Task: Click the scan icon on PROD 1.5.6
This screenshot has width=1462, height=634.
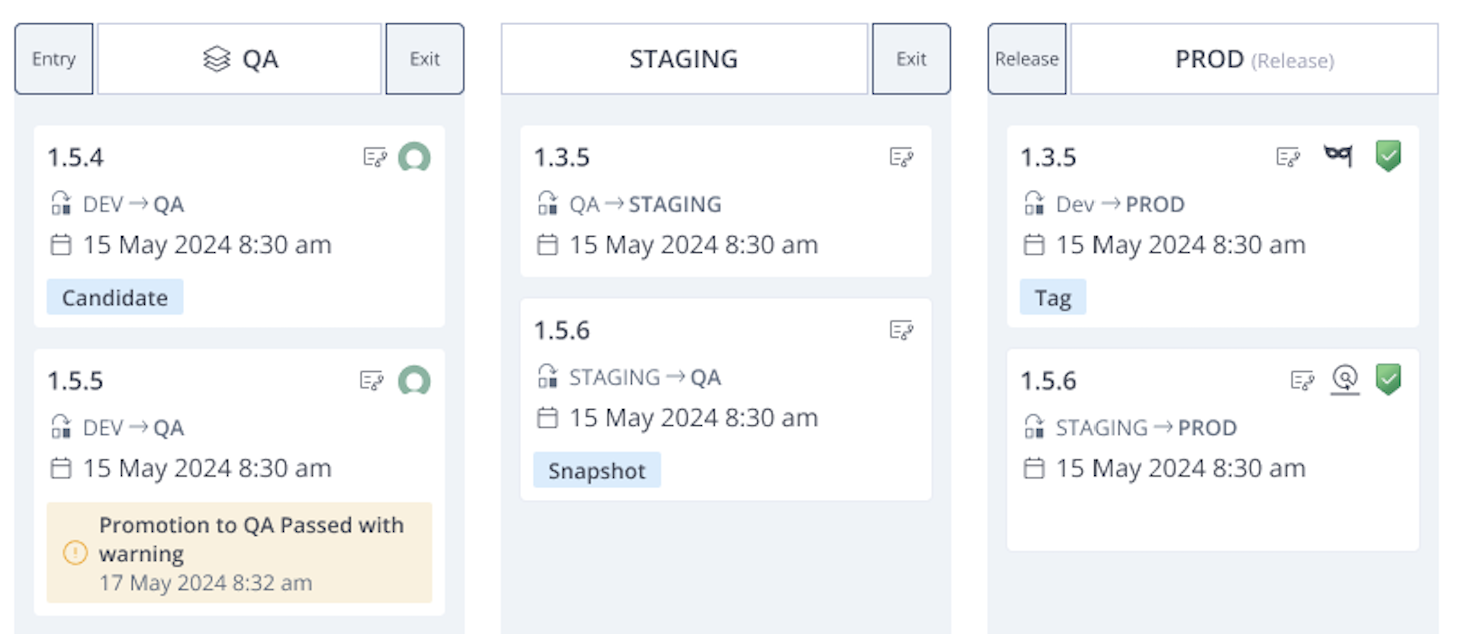Action: point(1345,379)
